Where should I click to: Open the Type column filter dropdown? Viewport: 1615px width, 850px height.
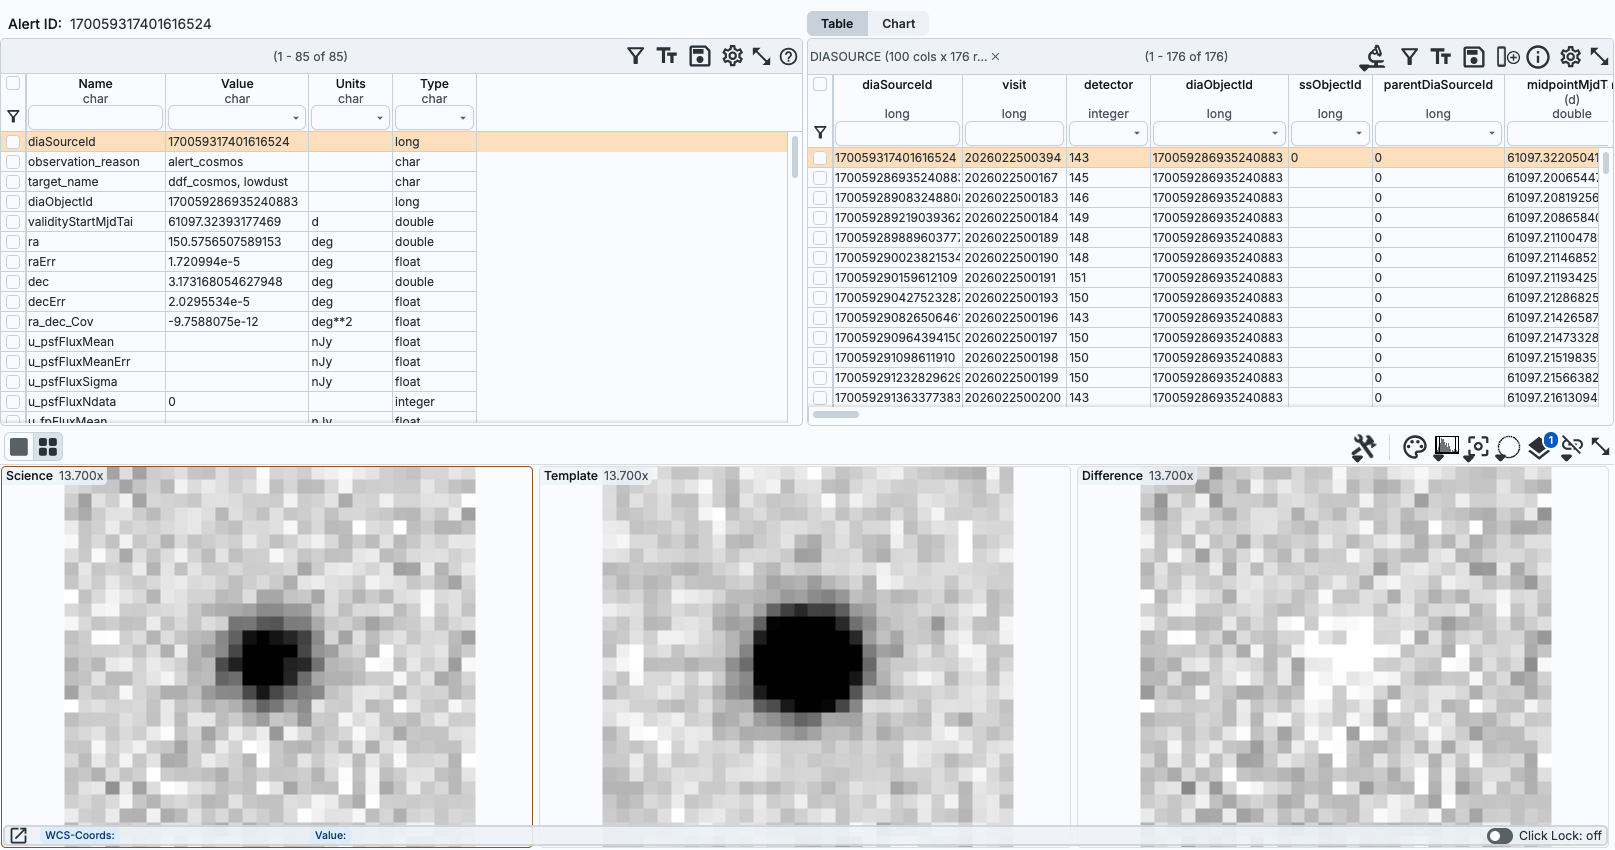click(463, 118)
